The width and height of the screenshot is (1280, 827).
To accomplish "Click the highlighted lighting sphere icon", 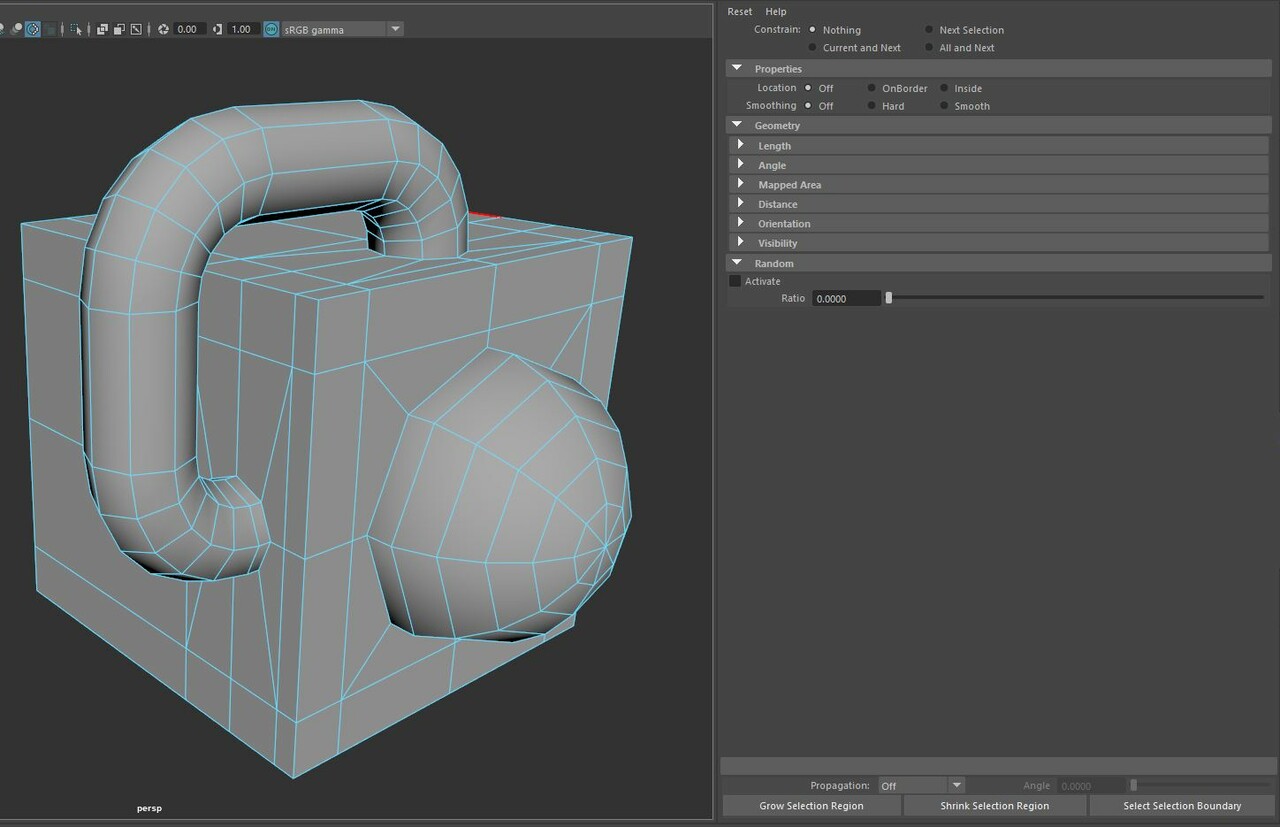I will tap(32, 29).
